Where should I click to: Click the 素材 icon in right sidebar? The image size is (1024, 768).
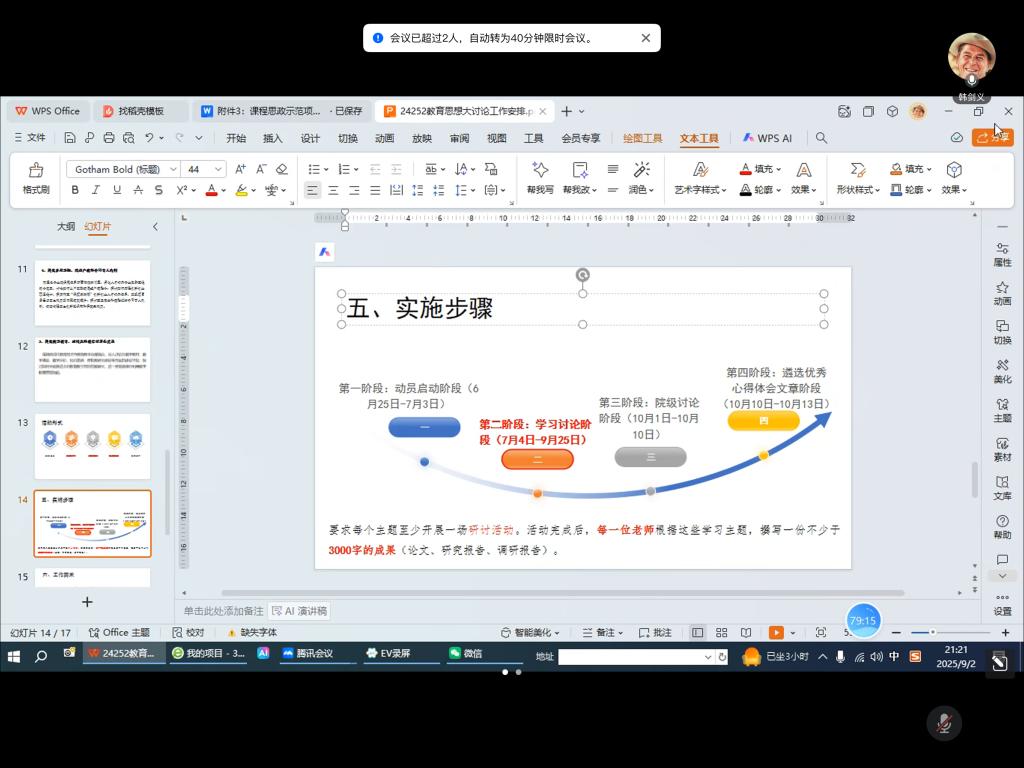pyautogui.click(x=1002, y=449)
